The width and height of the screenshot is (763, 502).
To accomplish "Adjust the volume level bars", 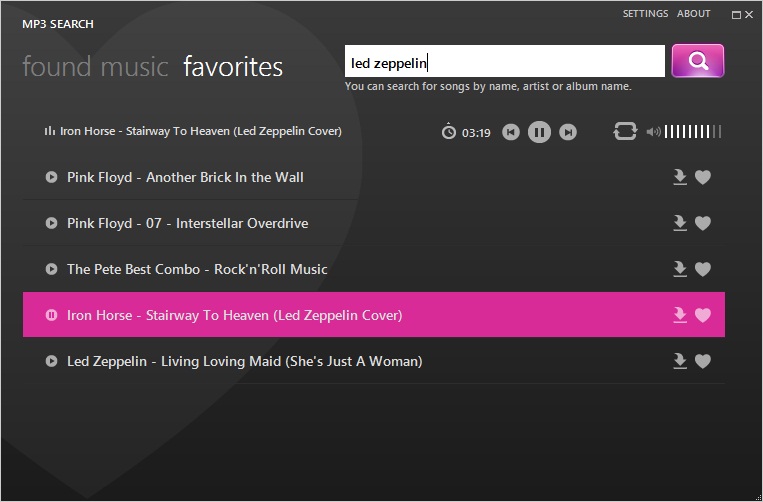I will click(x=692, y=132).
